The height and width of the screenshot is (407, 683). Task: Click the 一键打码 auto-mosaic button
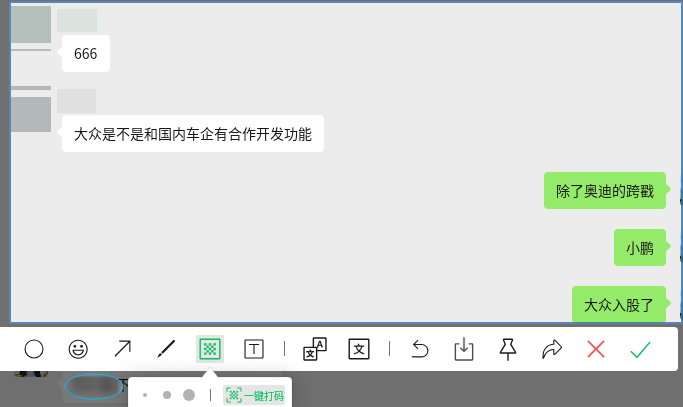pyautogui.click(x=254, y=396)
